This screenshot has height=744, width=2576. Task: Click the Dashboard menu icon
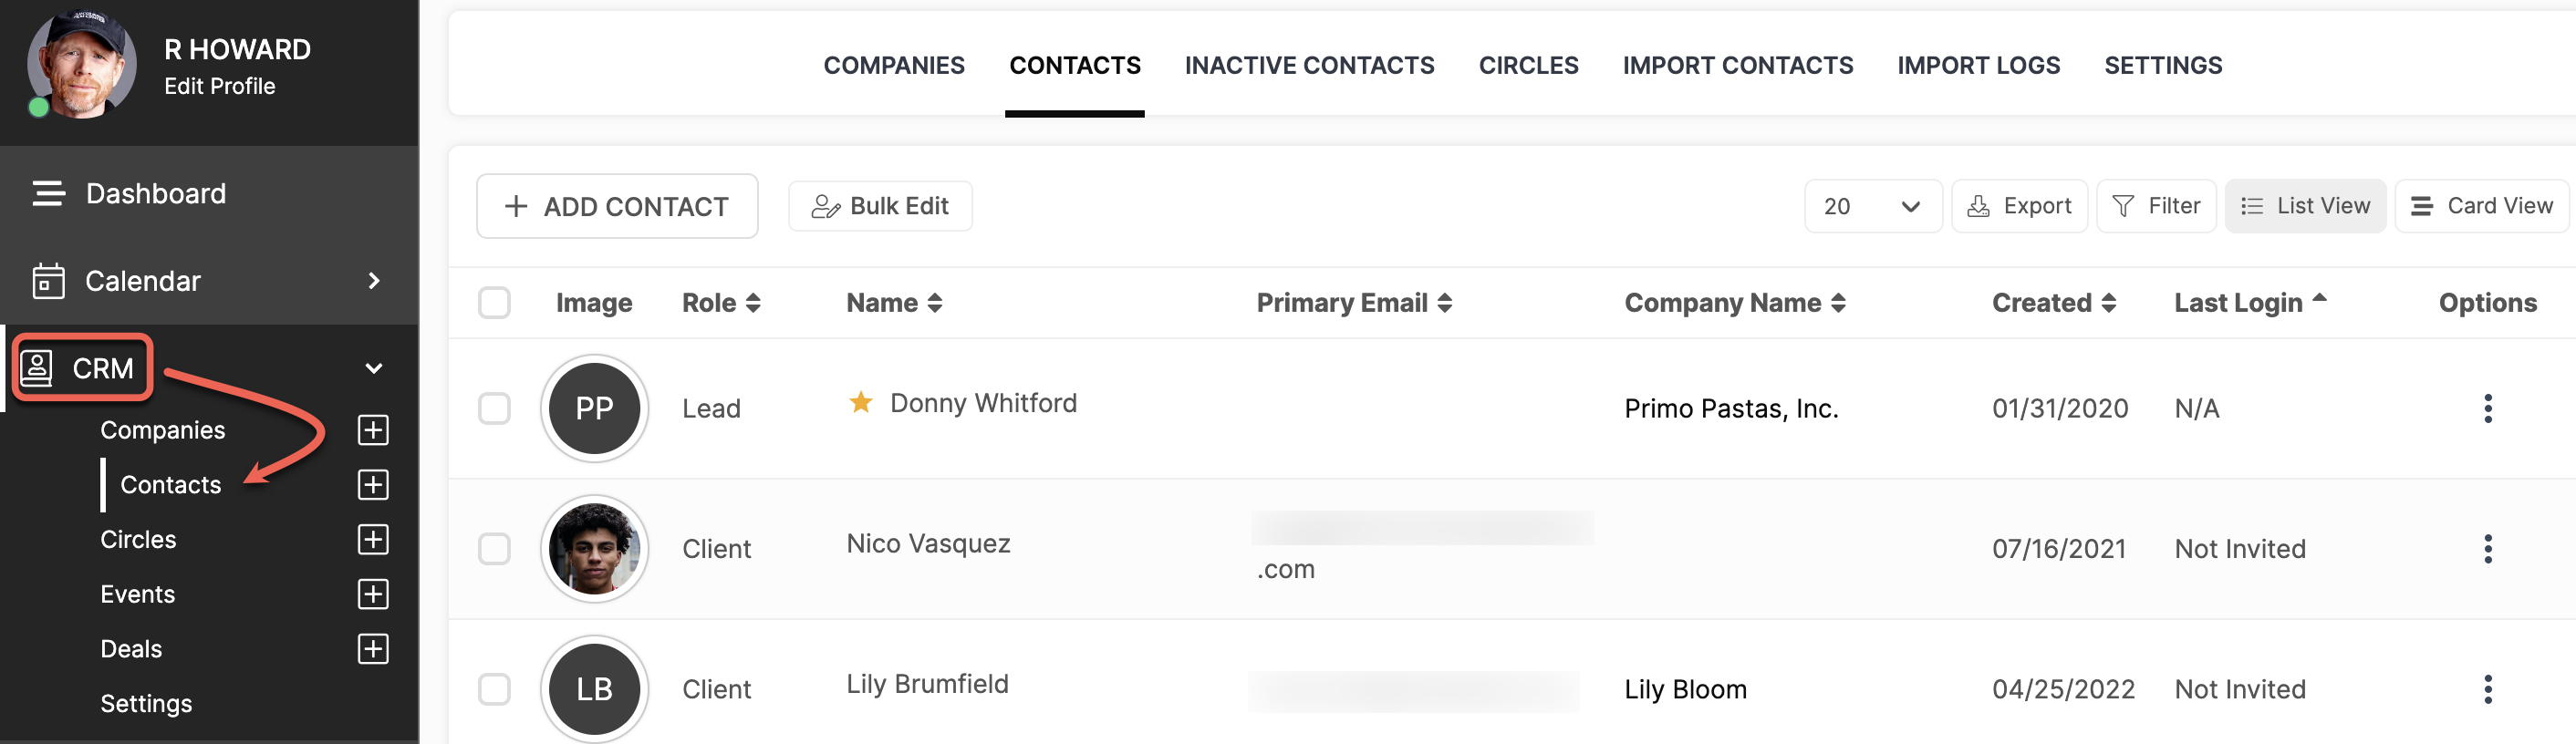click(x=48, y=193)
